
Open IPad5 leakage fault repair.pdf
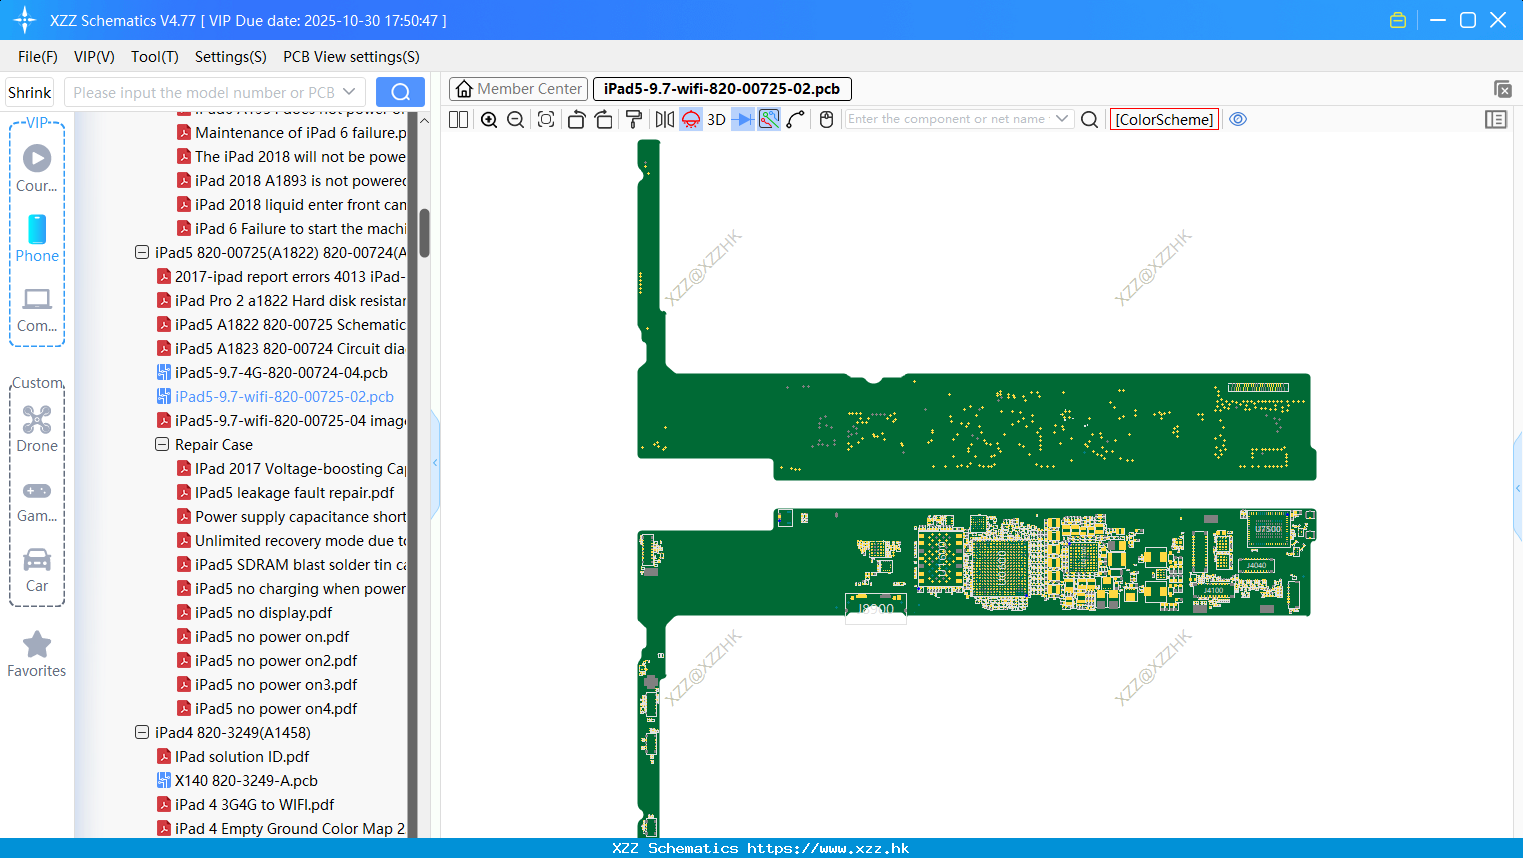(294, 493)
